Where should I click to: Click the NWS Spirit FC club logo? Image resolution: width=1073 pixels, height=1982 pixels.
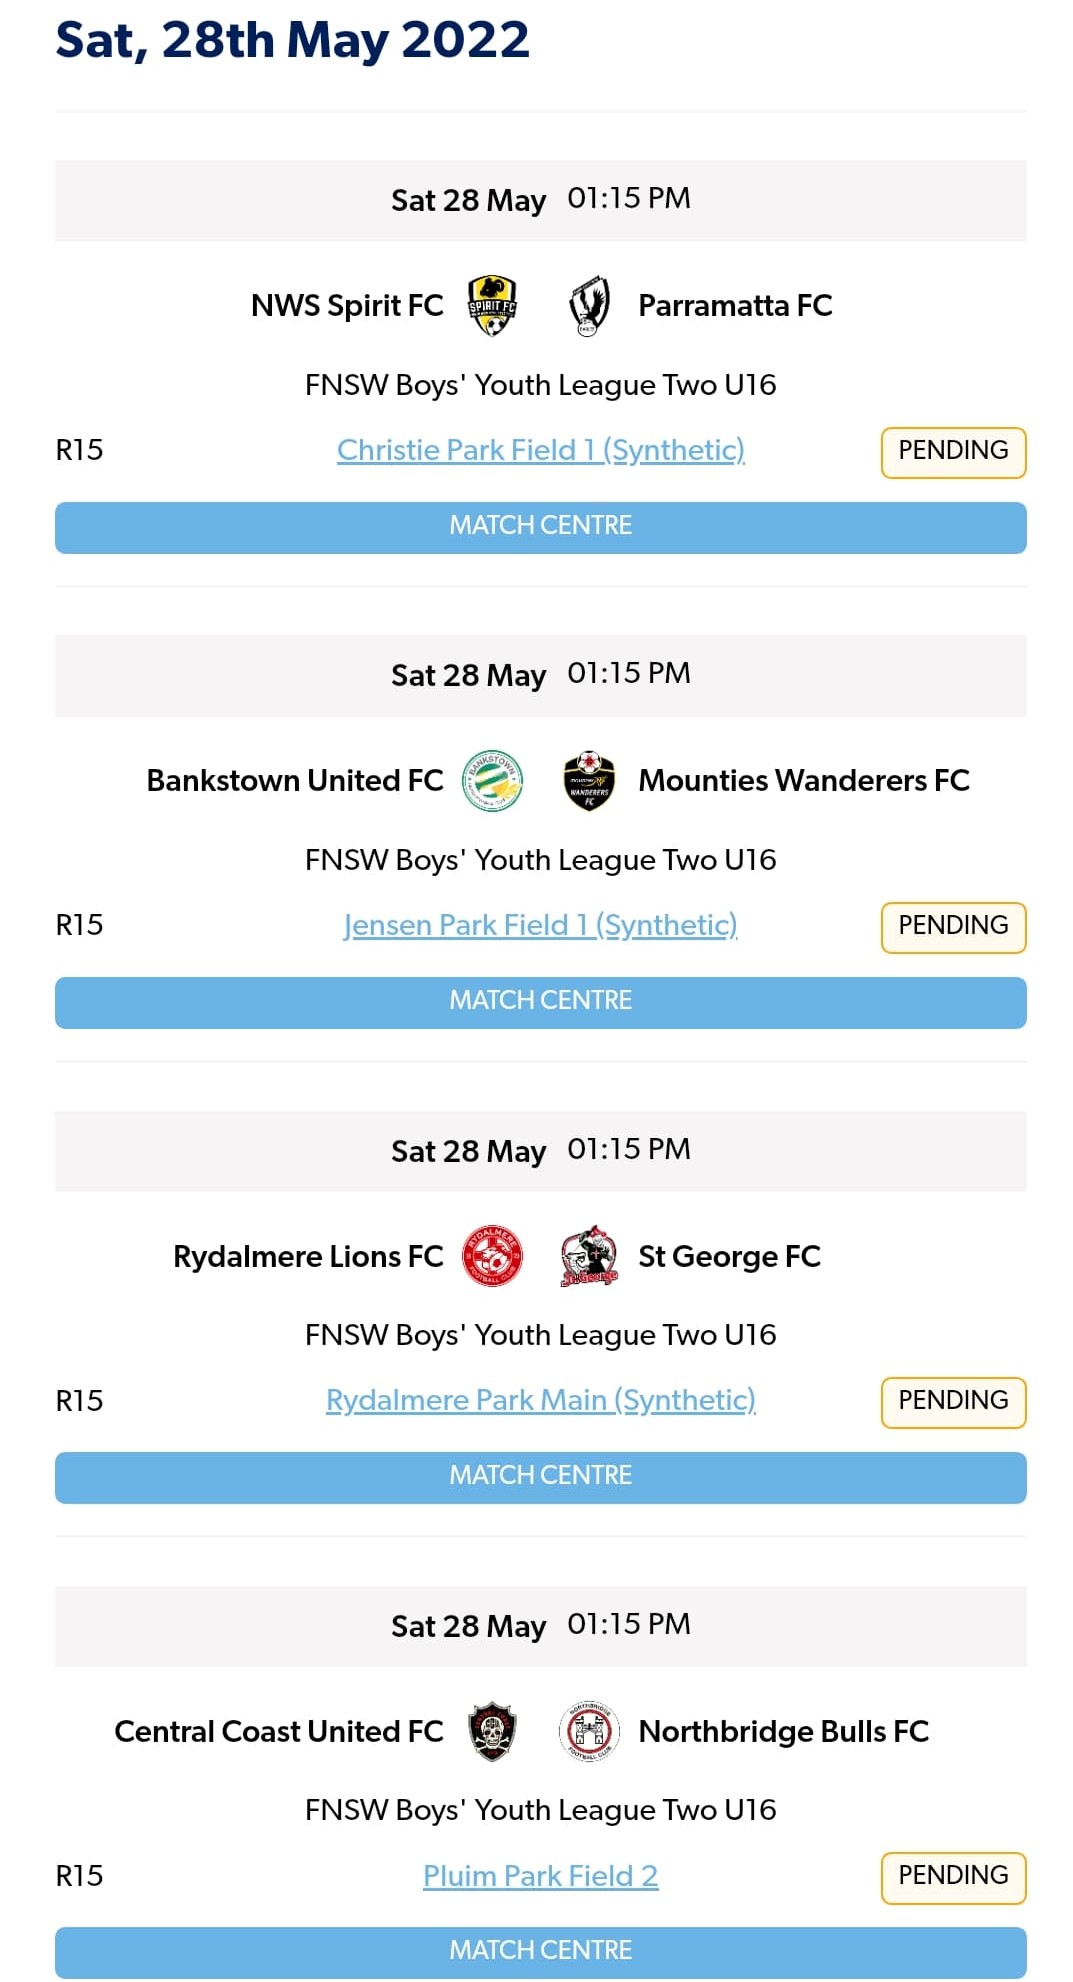pyautogui.click(x=491, y=306)
